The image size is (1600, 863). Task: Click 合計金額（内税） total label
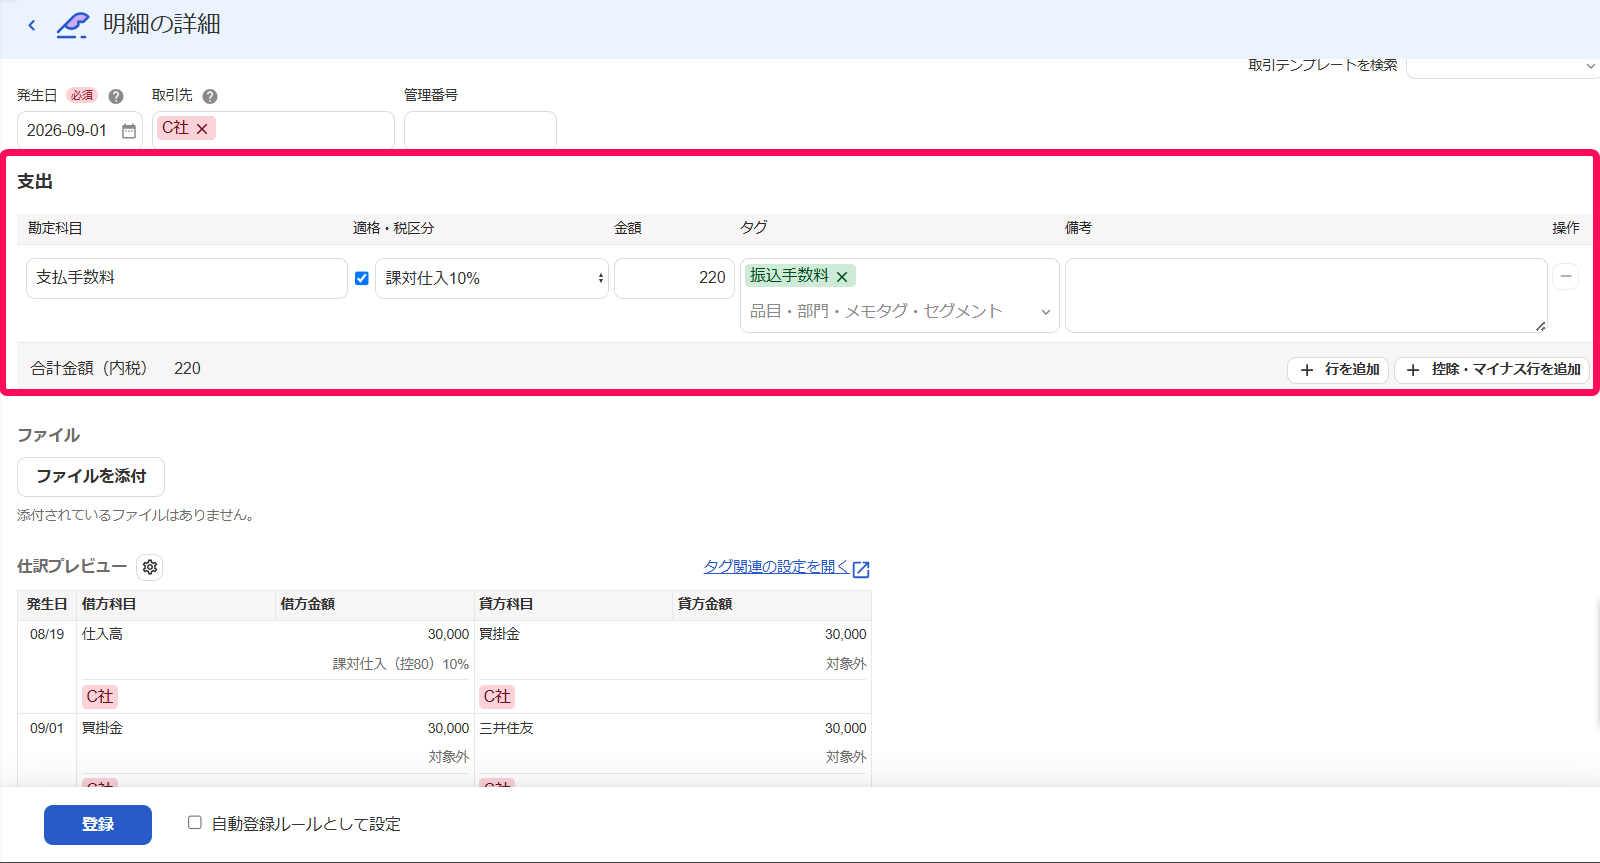(89, 368)
